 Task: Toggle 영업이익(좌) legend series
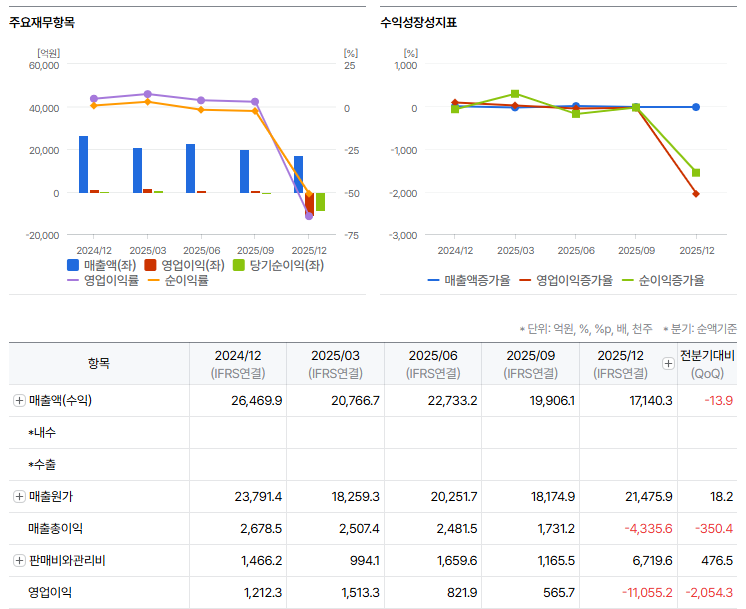coord(184,265)
